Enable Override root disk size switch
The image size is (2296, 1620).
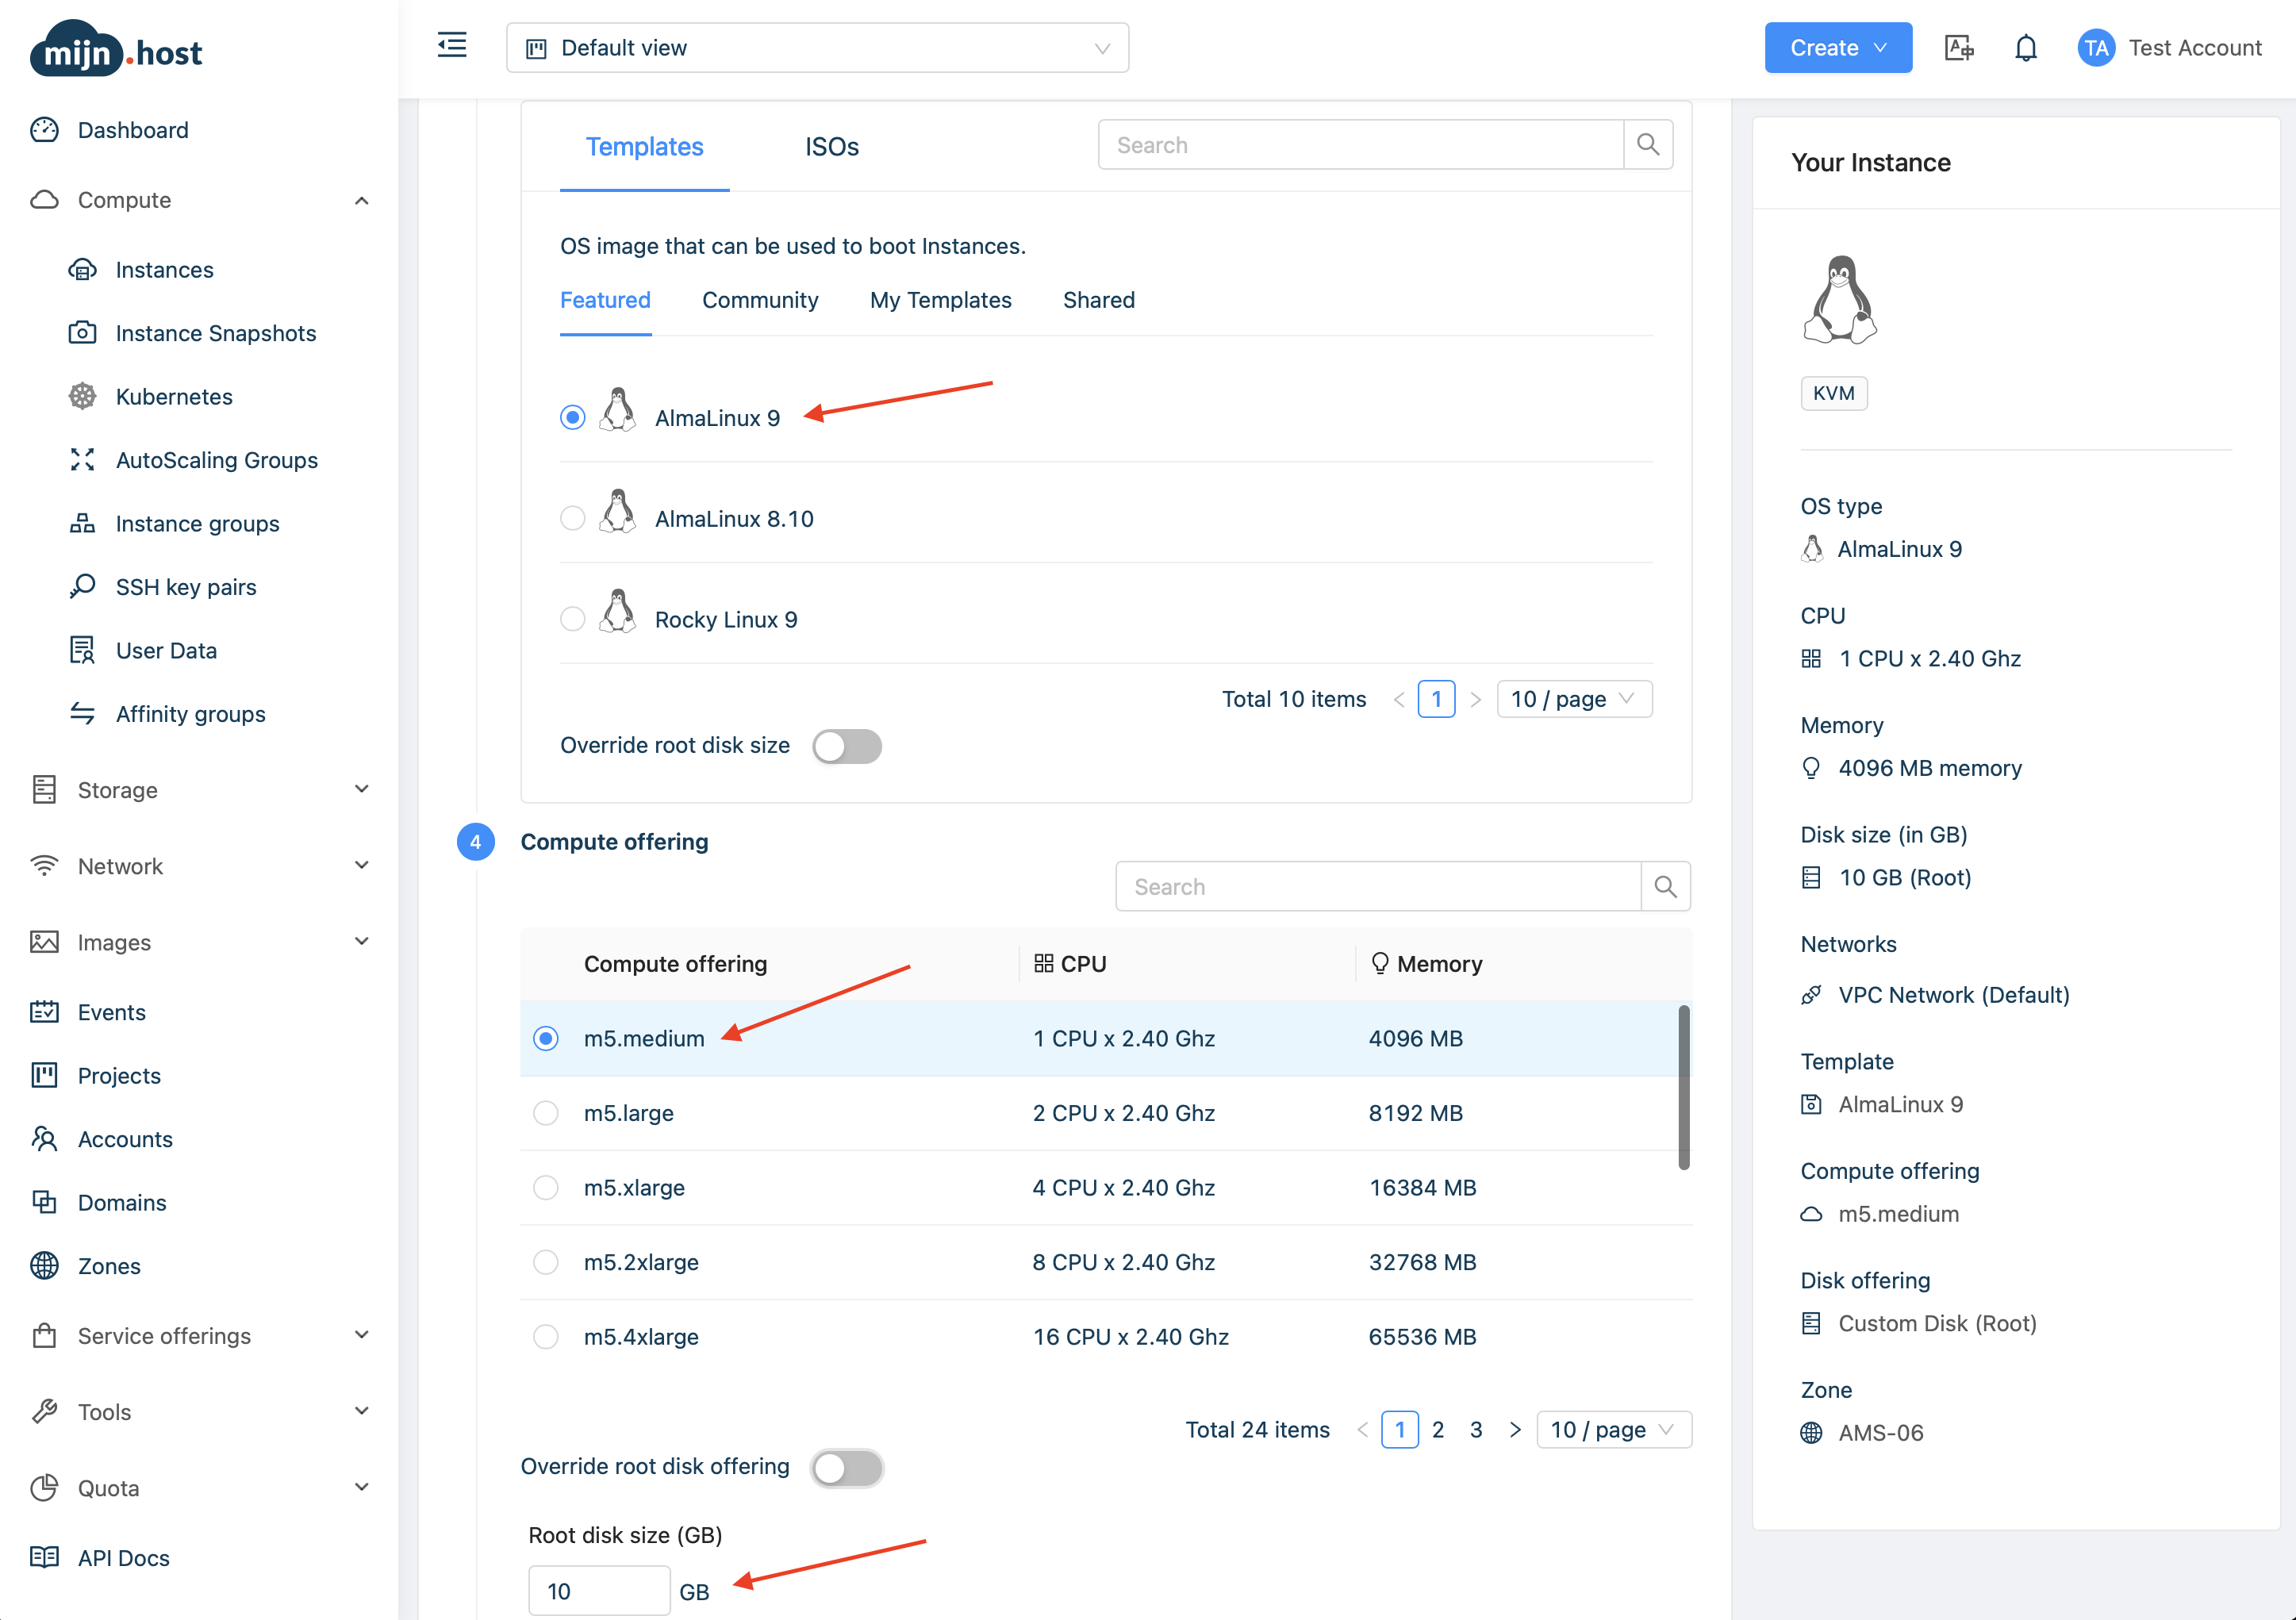pyautogui.click(x=846, y=746)
